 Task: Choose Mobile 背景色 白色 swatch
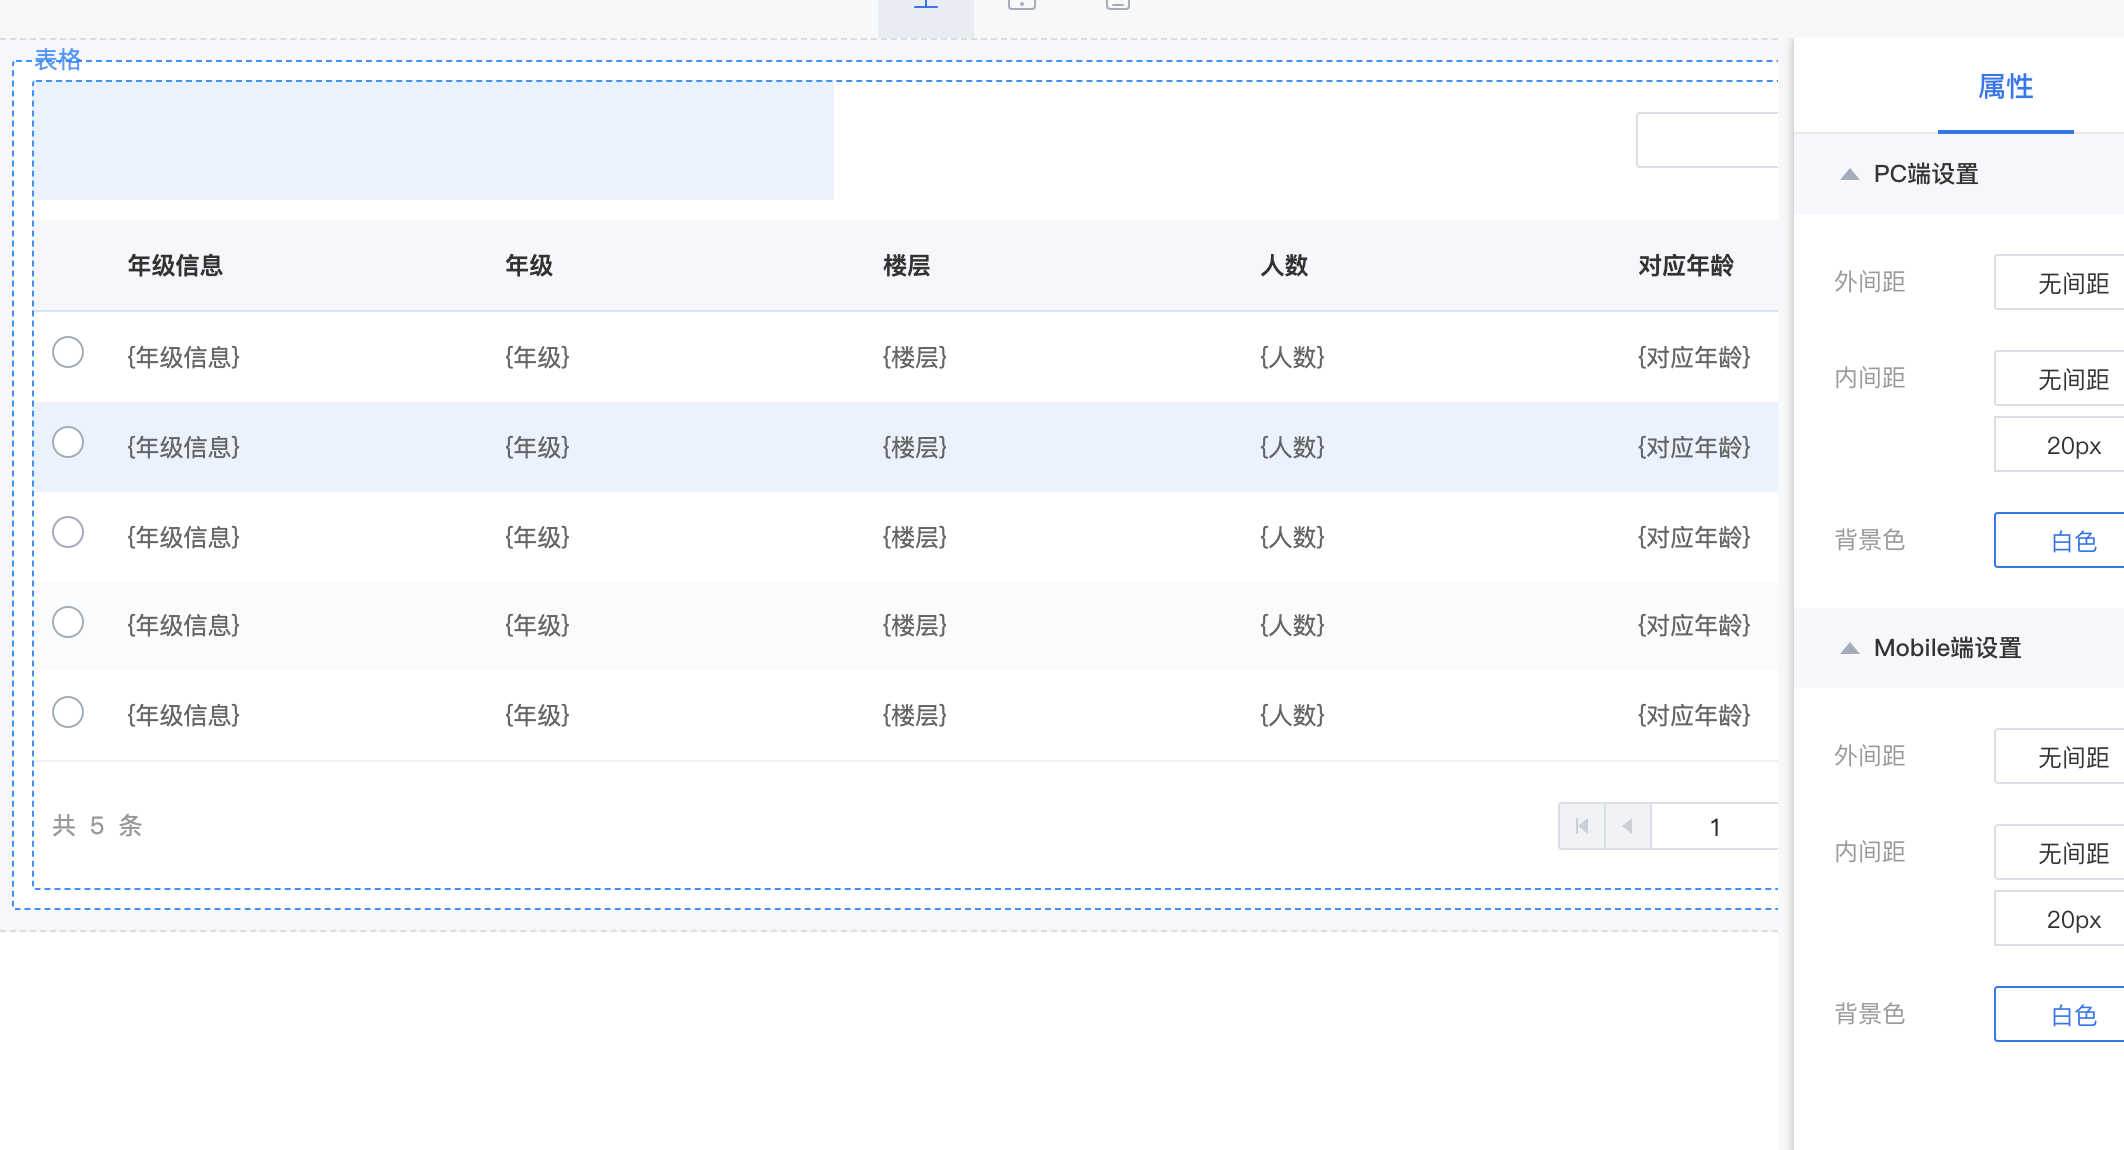(x=2058, y=1015)
